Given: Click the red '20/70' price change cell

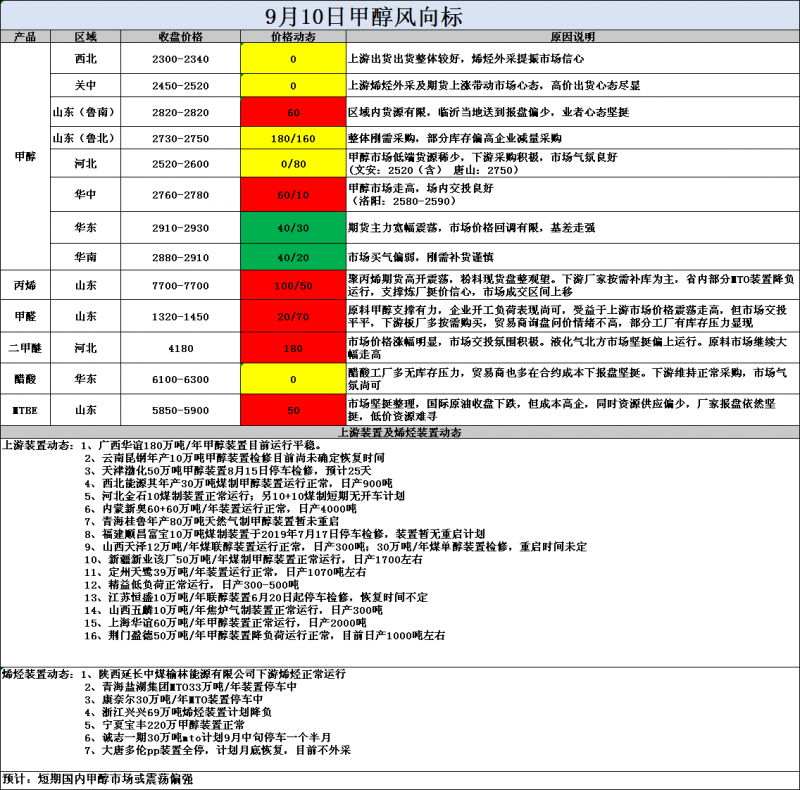Looking at the screenshot, I should 293,316.
